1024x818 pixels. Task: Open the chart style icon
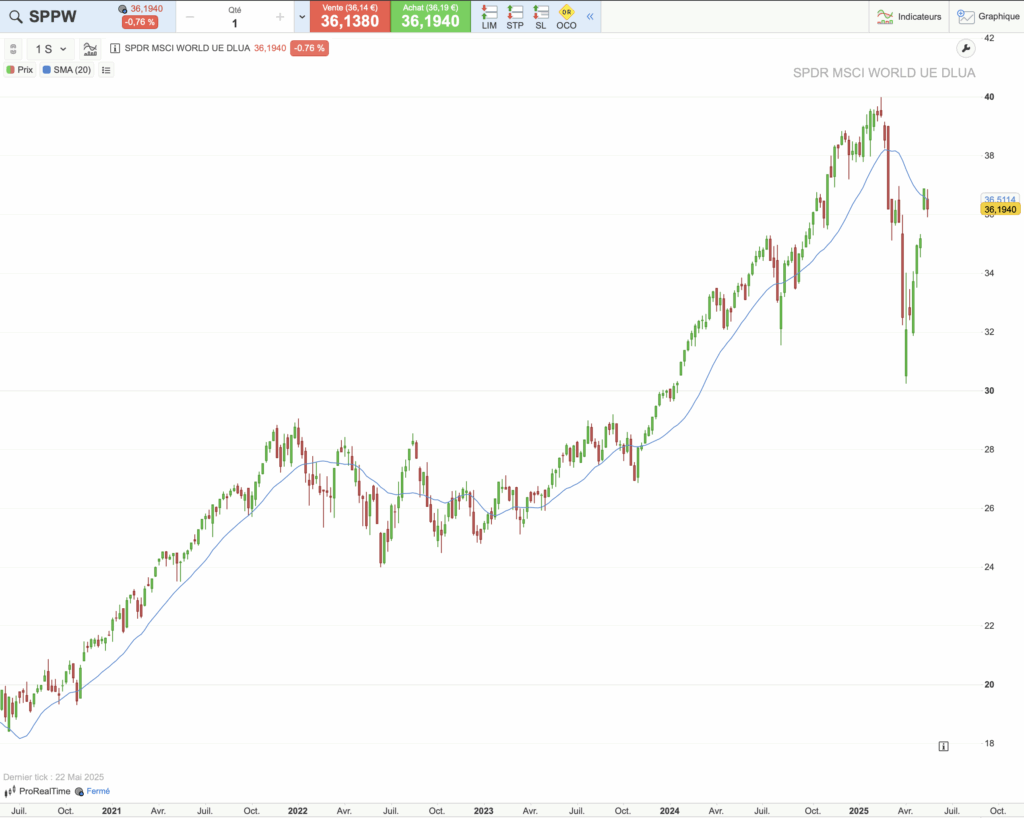click(90, 49)
